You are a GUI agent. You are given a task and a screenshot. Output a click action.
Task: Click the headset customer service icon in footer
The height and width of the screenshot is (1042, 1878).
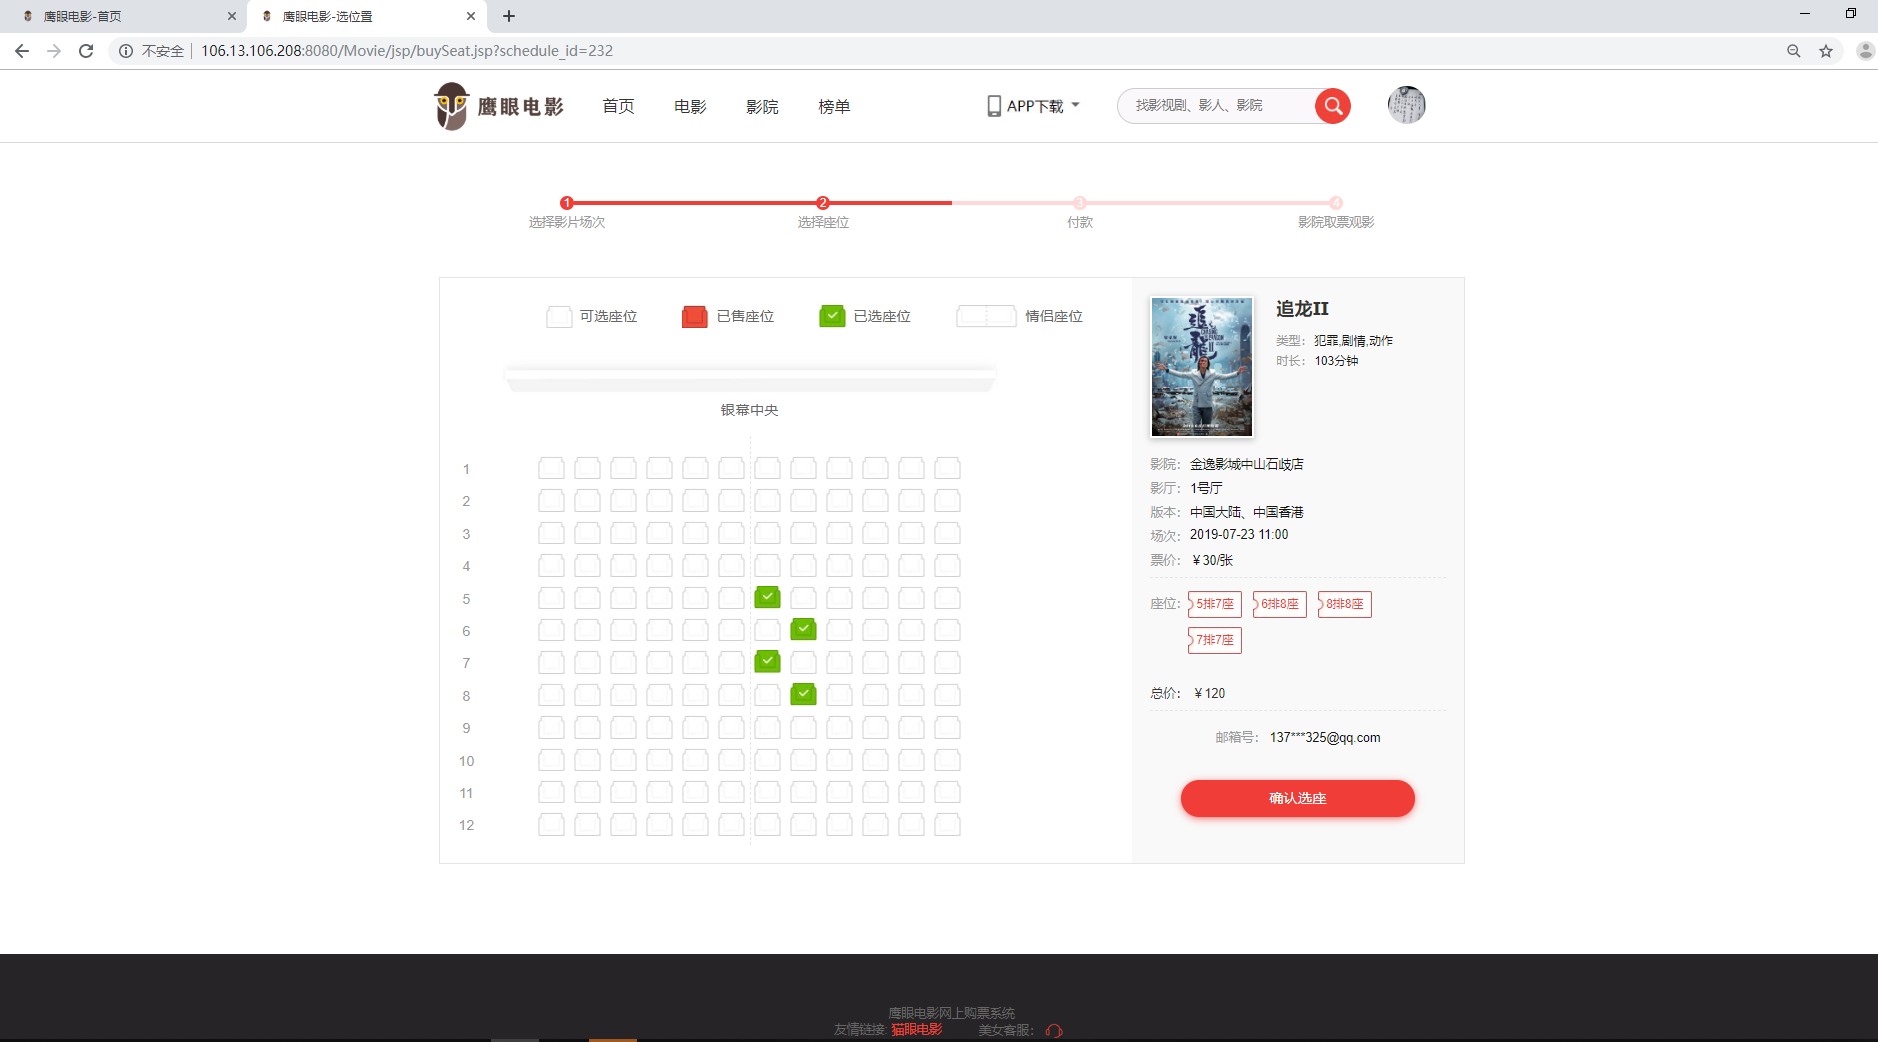tap(1053, 1031)
